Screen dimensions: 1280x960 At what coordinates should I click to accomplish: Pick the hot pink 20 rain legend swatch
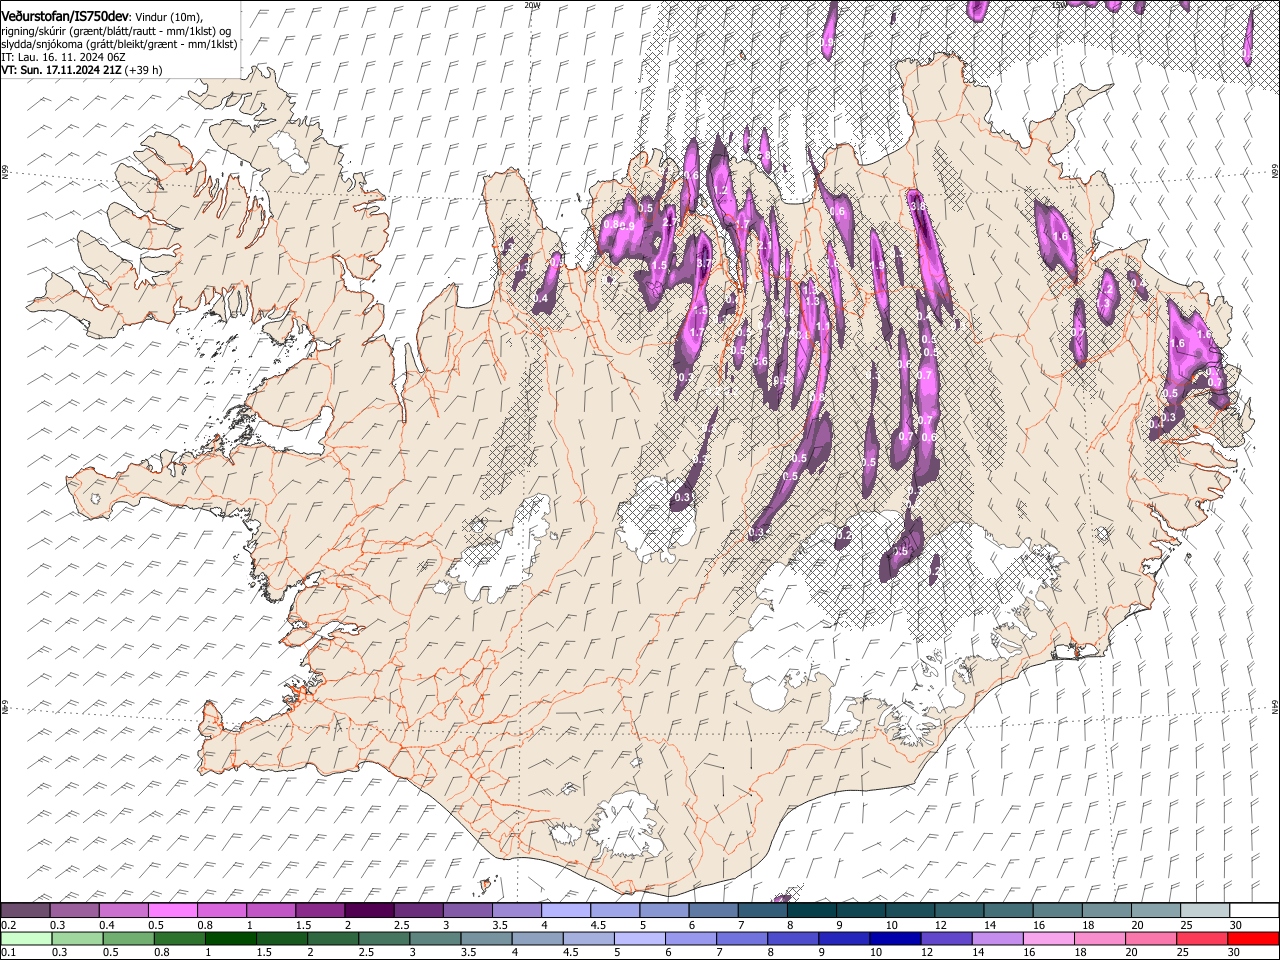[1150, 939]
